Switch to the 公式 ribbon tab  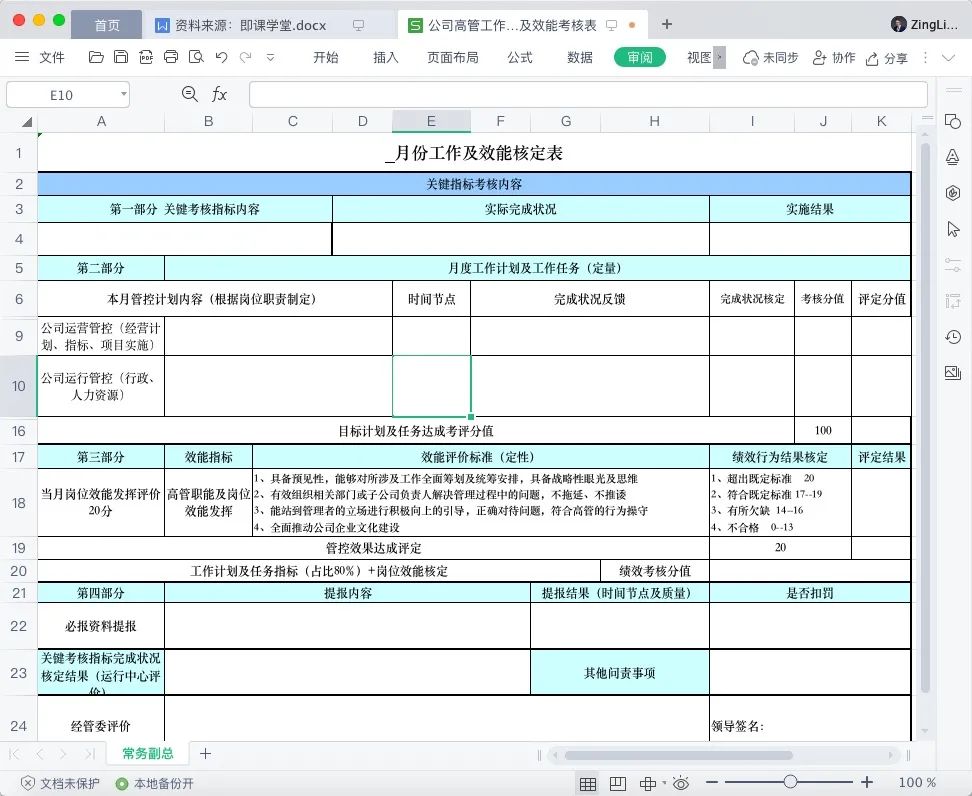[x=519, y=57]
